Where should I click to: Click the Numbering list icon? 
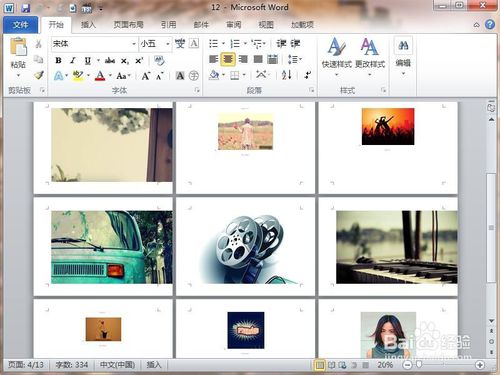point(235,43)
